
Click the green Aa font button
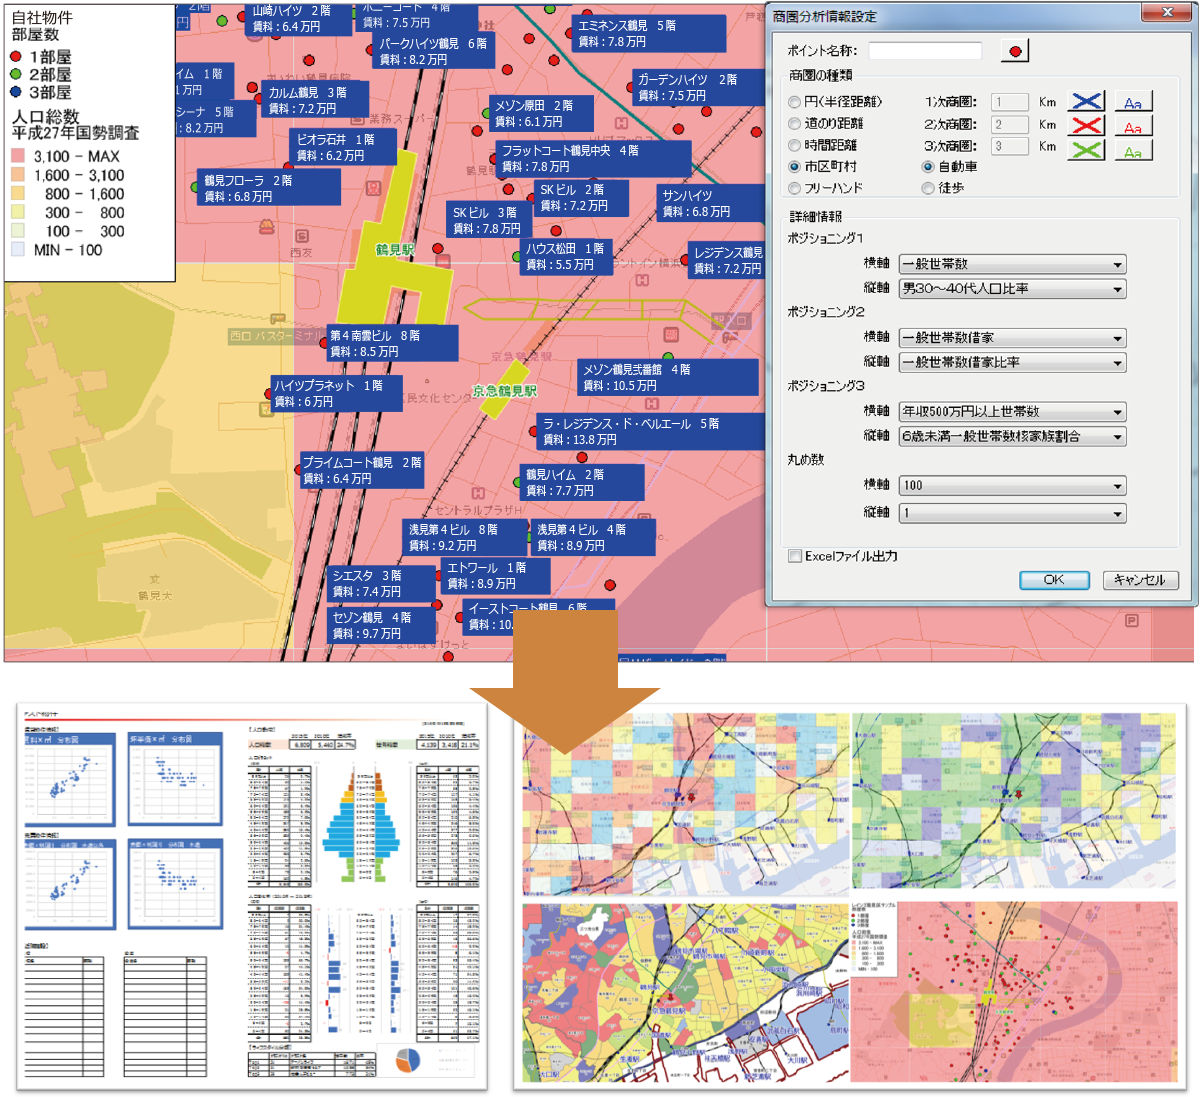[x=1133, y=150]
